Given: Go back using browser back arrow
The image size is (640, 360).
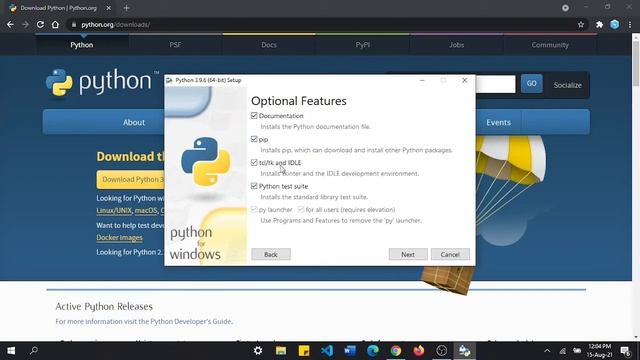Looking at the screenshot, I should (10, 24).
